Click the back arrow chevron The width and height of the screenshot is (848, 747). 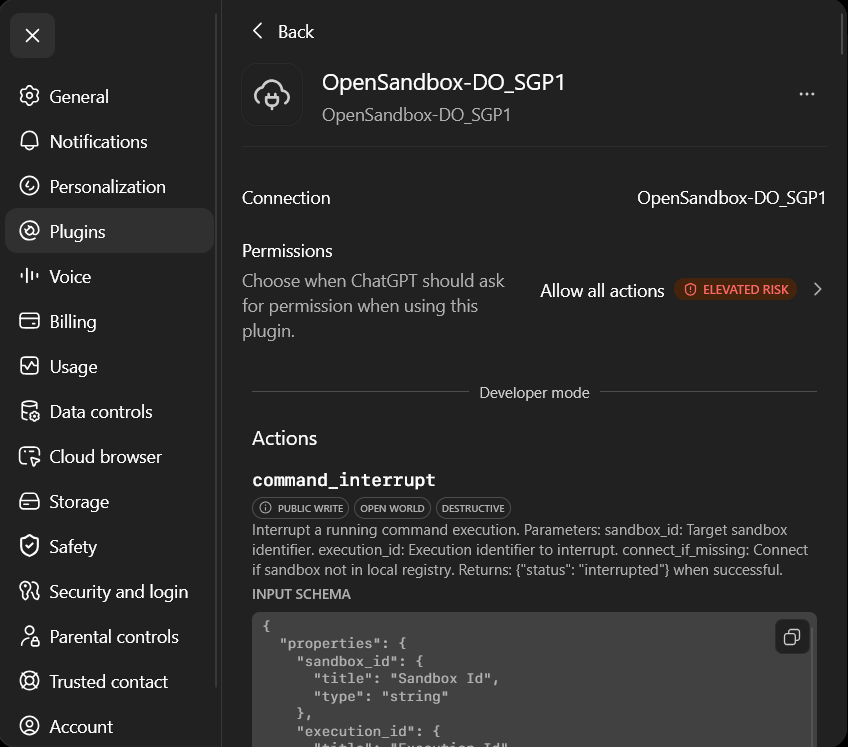[258, 31]
